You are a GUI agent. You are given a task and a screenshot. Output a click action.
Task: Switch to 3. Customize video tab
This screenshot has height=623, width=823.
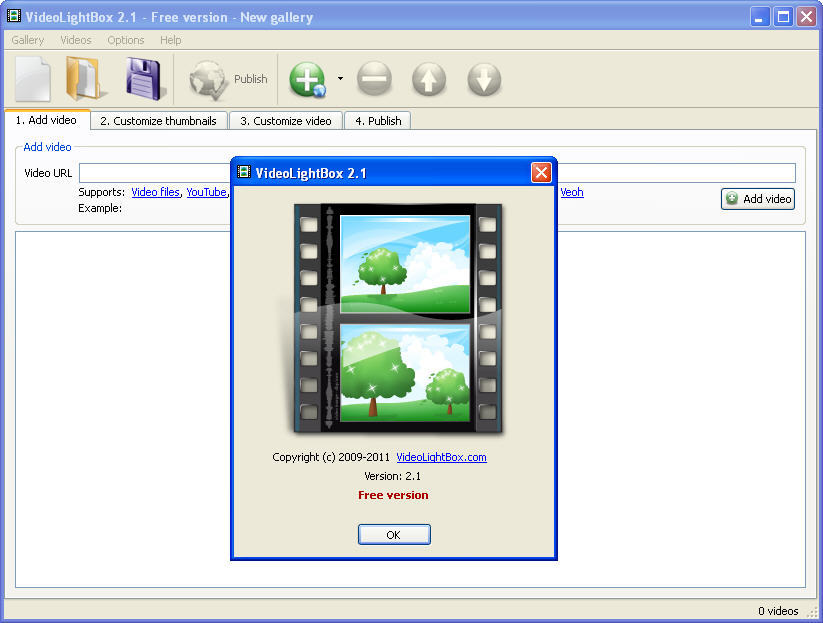click(286, 121)
